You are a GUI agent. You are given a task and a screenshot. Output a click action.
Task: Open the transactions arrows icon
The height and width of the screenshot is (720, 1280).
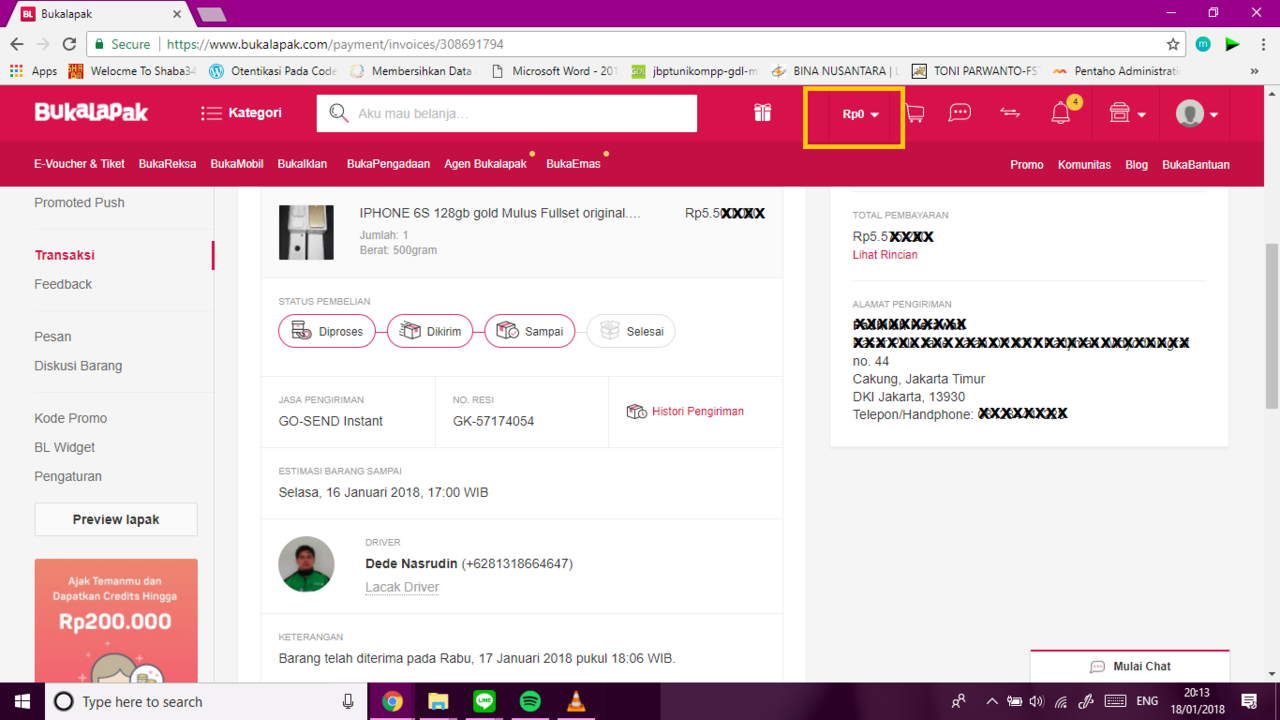pos(1010,113)
